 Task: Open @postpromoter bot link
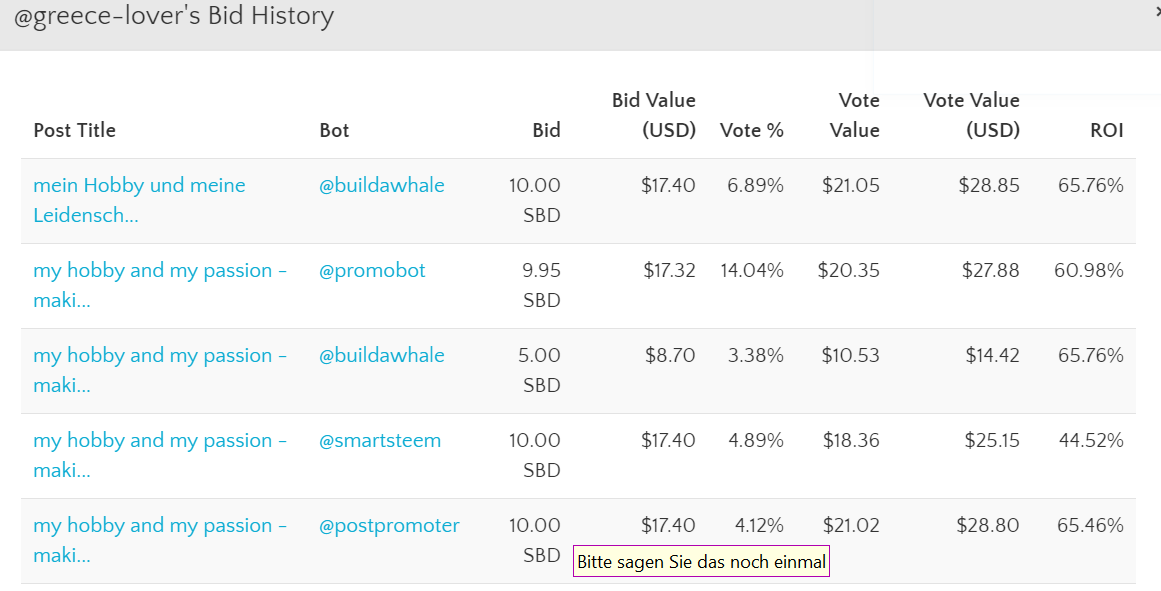pos(389,526)
